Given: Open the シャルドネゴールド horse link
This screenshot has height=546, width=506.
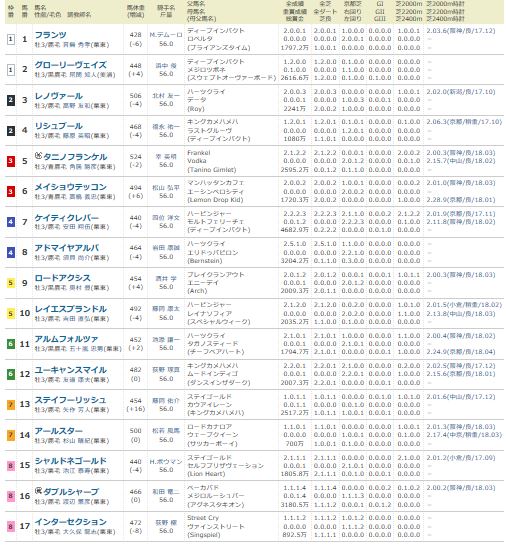Looking at the screenshot, I should point(71,461).
